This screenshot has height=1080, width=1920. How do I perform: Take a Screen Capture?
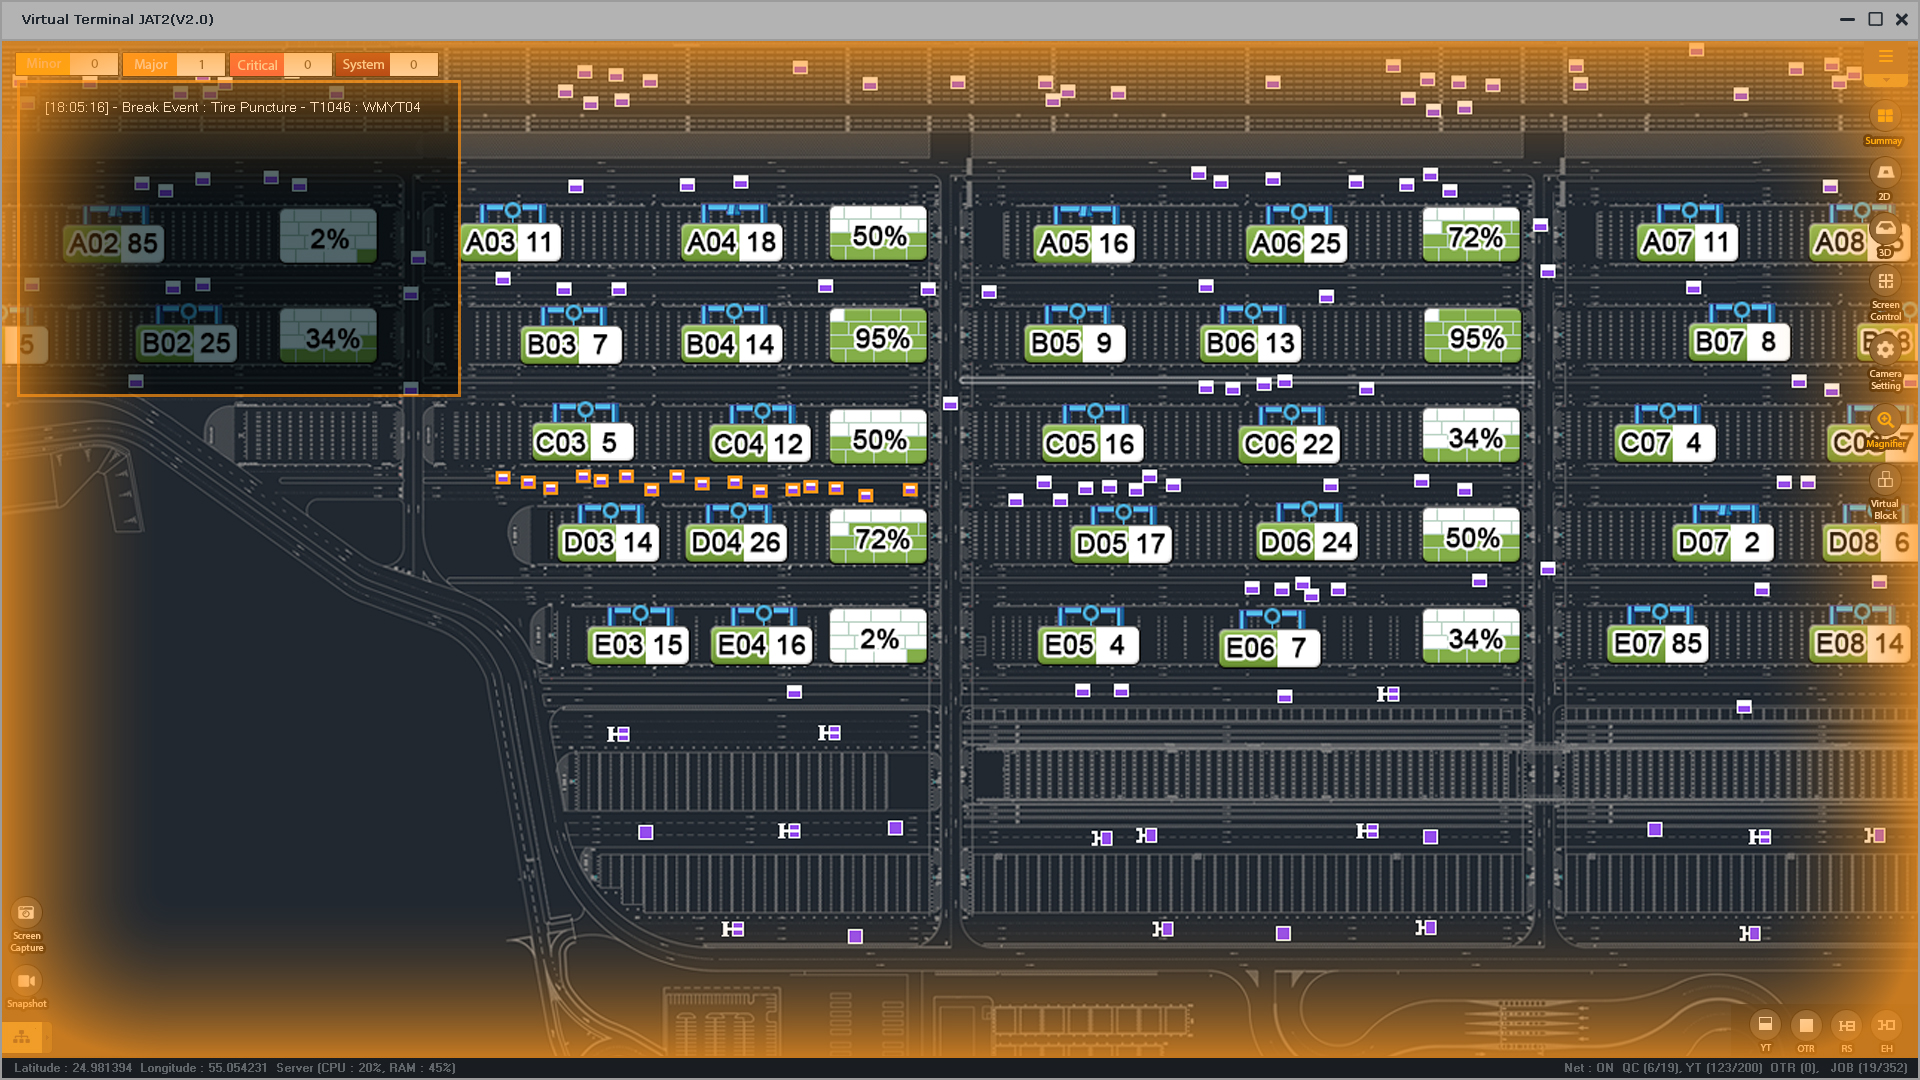pyautogui.click(x=26, y=913)
